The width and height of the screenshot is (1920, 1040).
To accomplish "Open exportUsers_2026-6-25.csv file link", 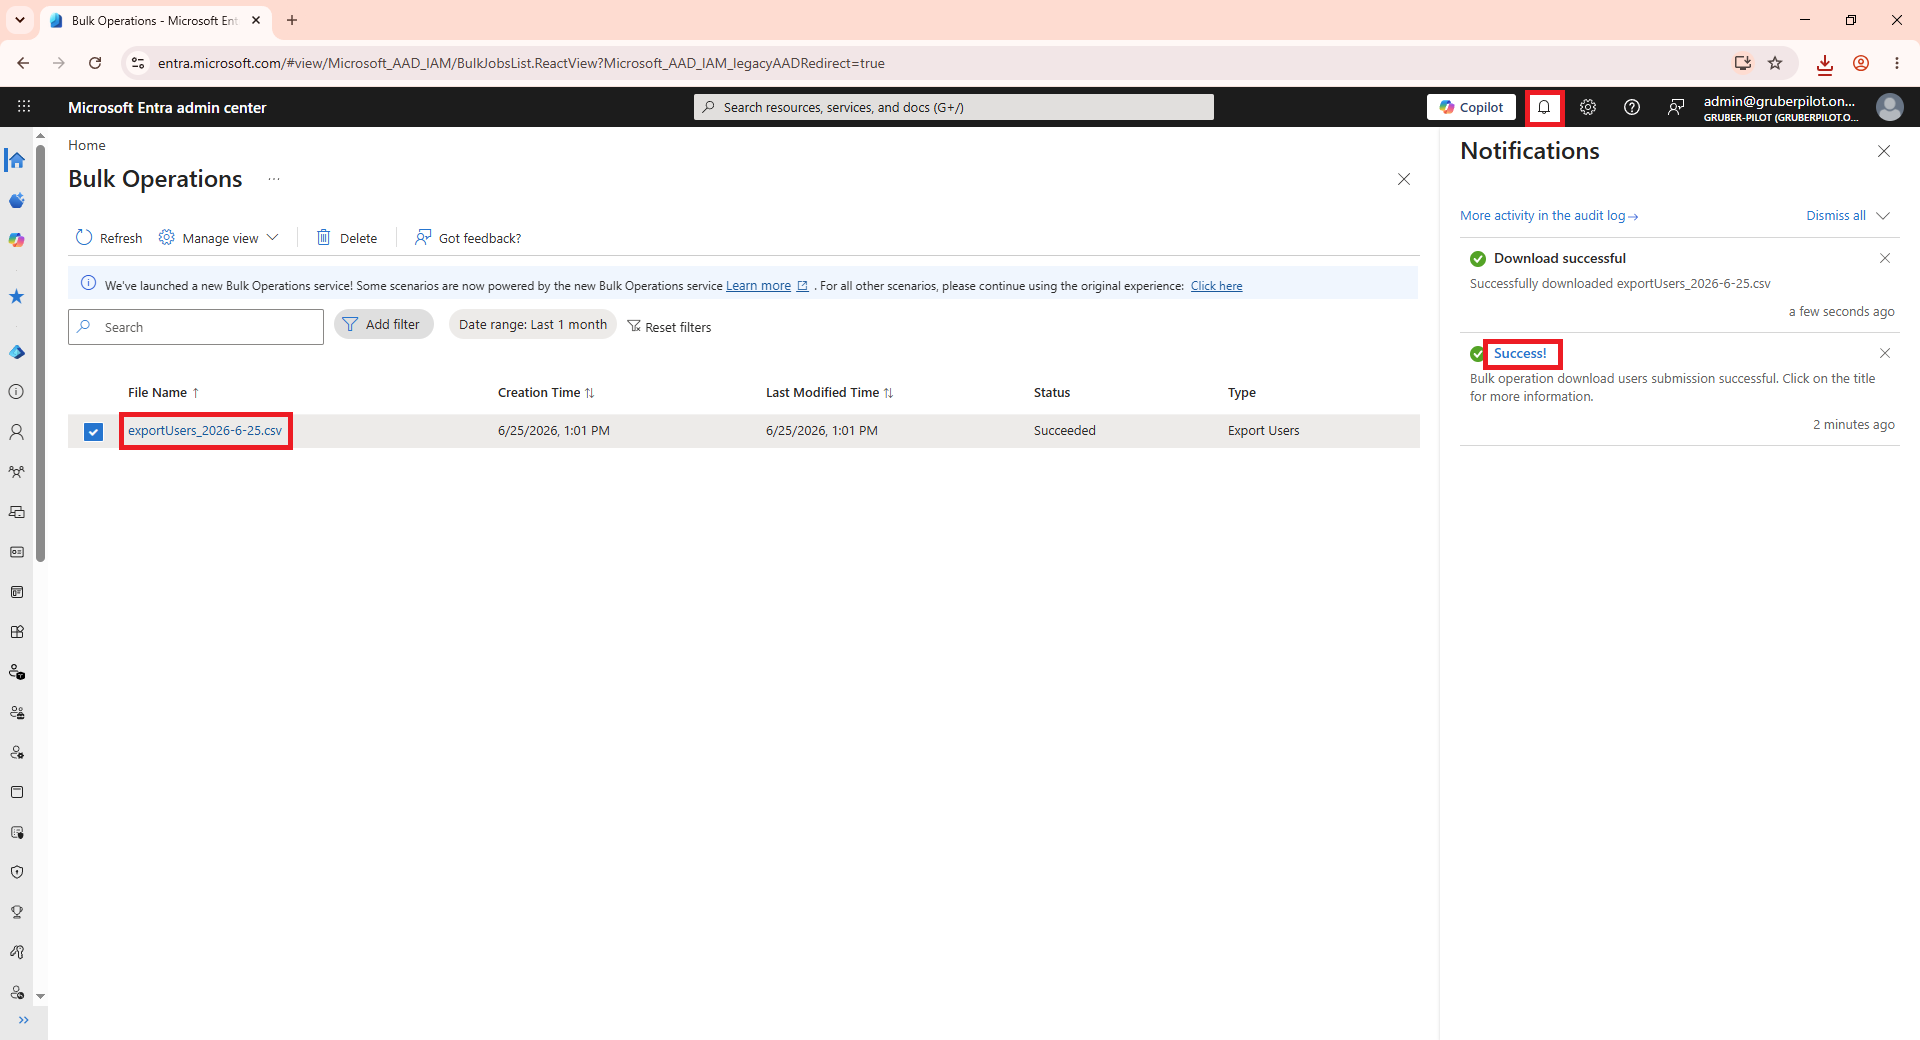I will (205, 431).
